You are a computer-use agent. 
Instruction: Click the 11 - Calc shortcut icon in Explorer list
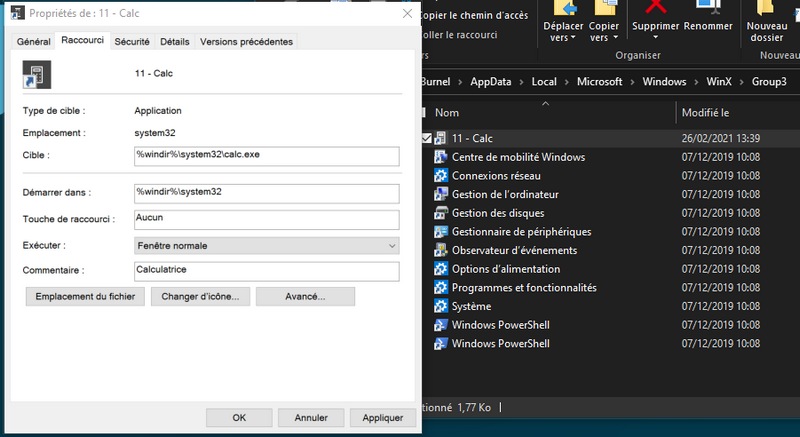(440, 138)
